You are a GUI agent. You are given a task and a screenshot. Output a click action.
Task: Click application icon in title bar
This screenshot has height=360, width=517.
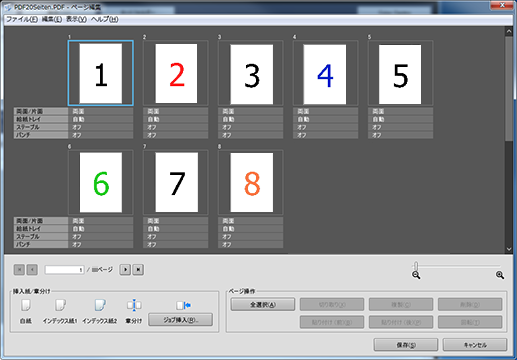click(8, 7)
